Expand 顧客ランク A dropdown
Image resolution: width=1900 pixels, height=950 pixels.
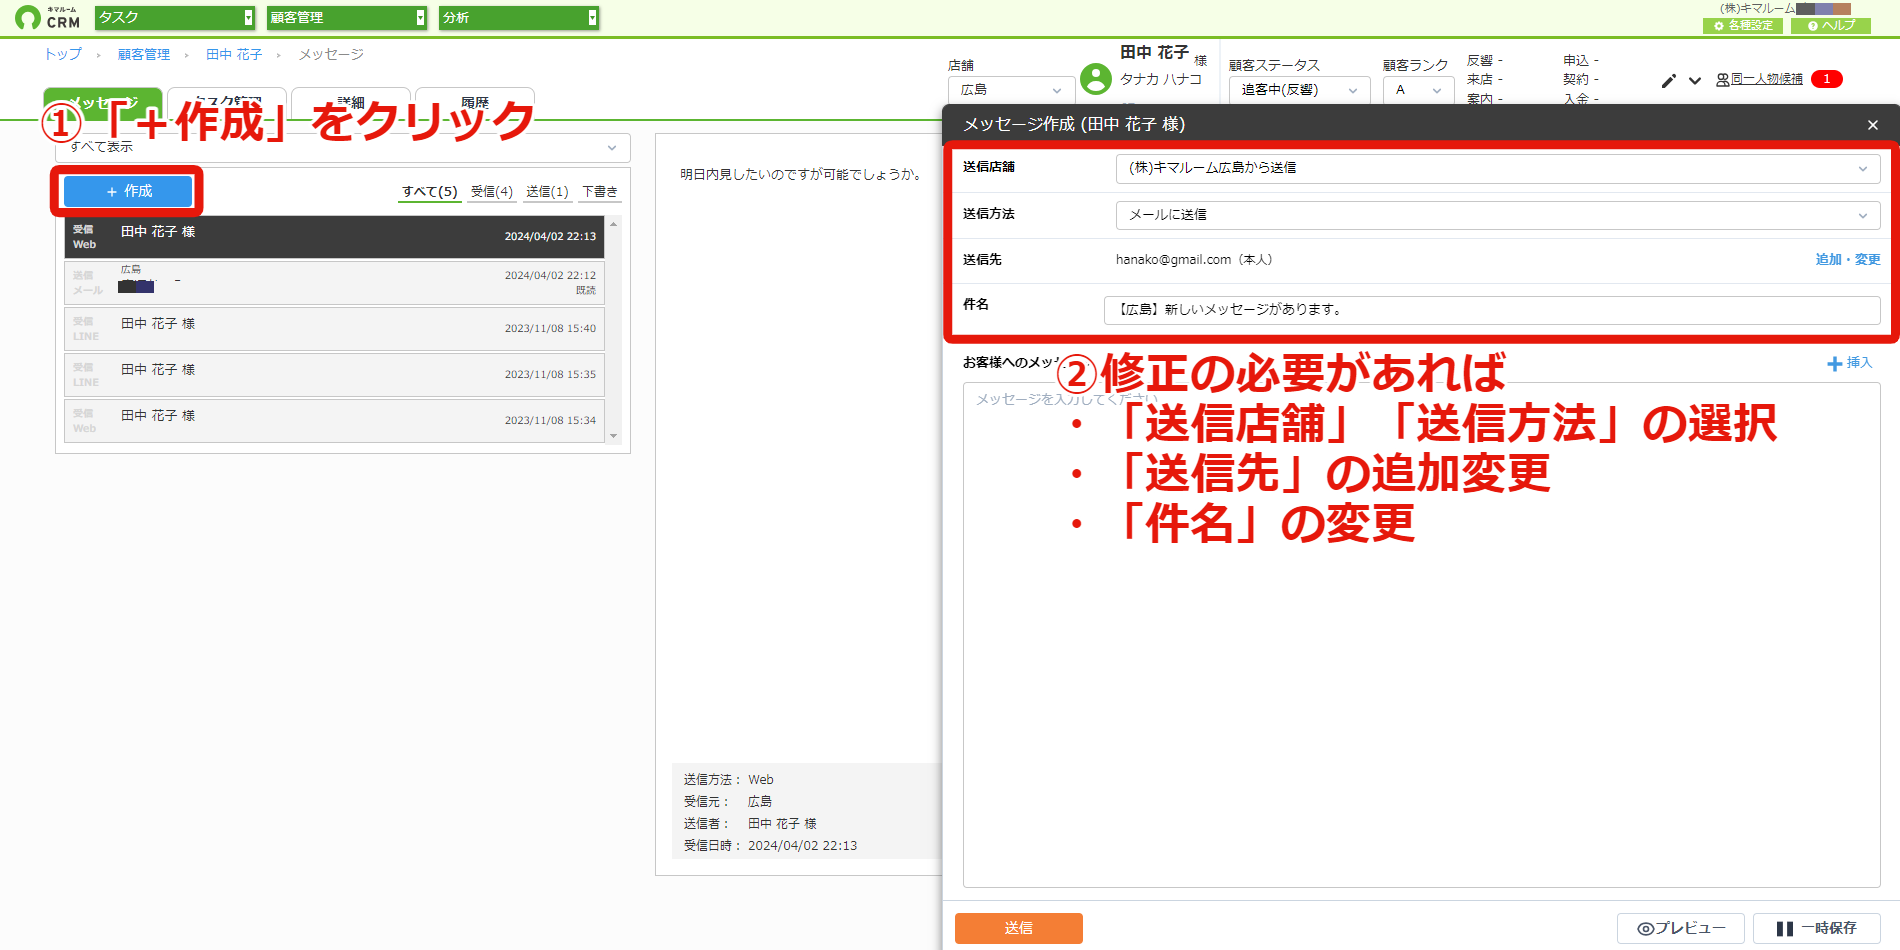1418,90
